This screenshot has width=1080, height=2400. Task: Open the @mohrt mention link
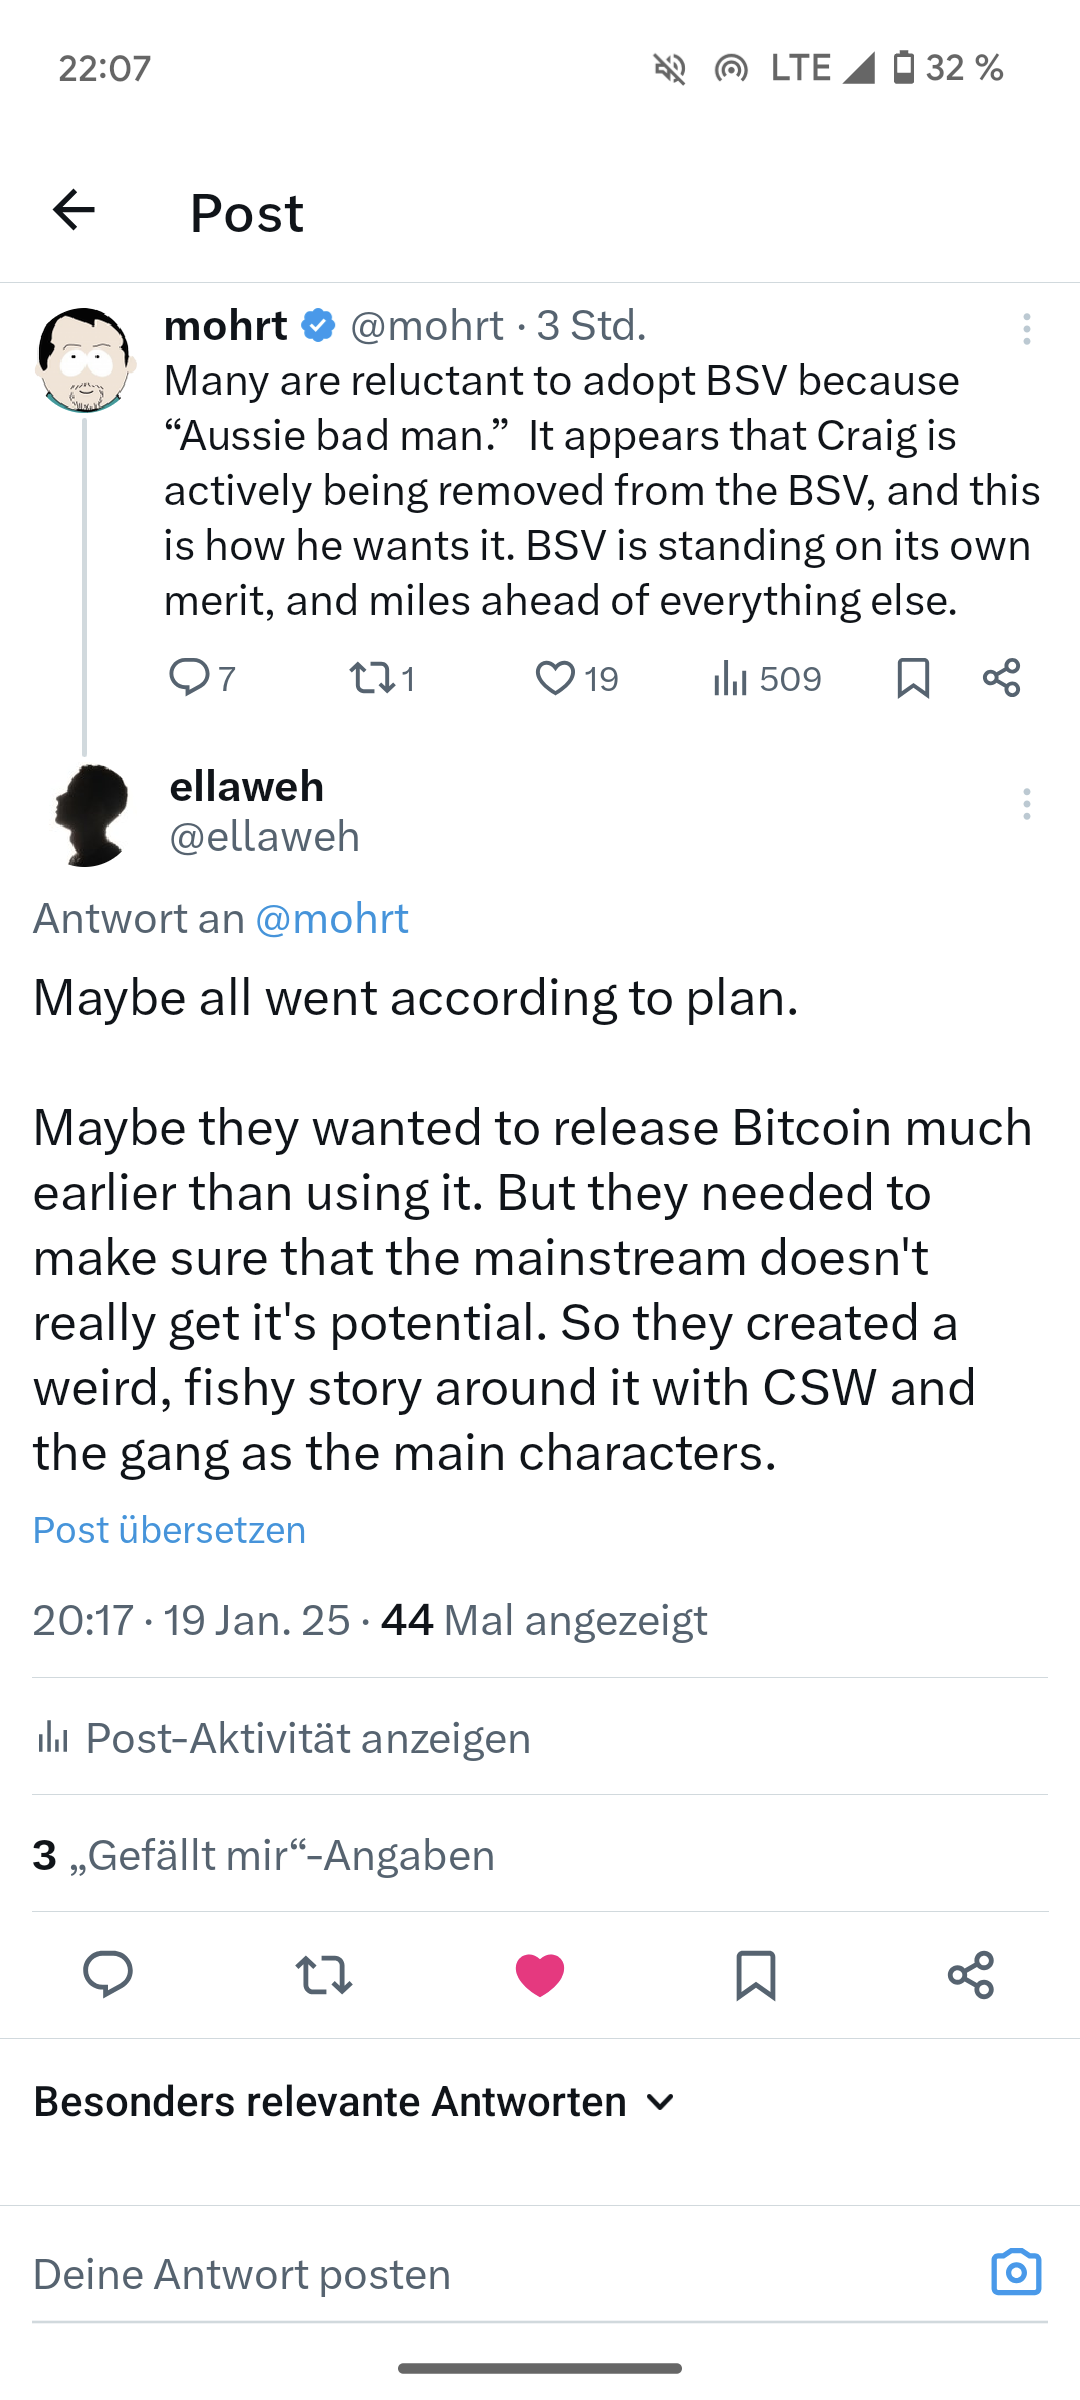tap(332, 918)
